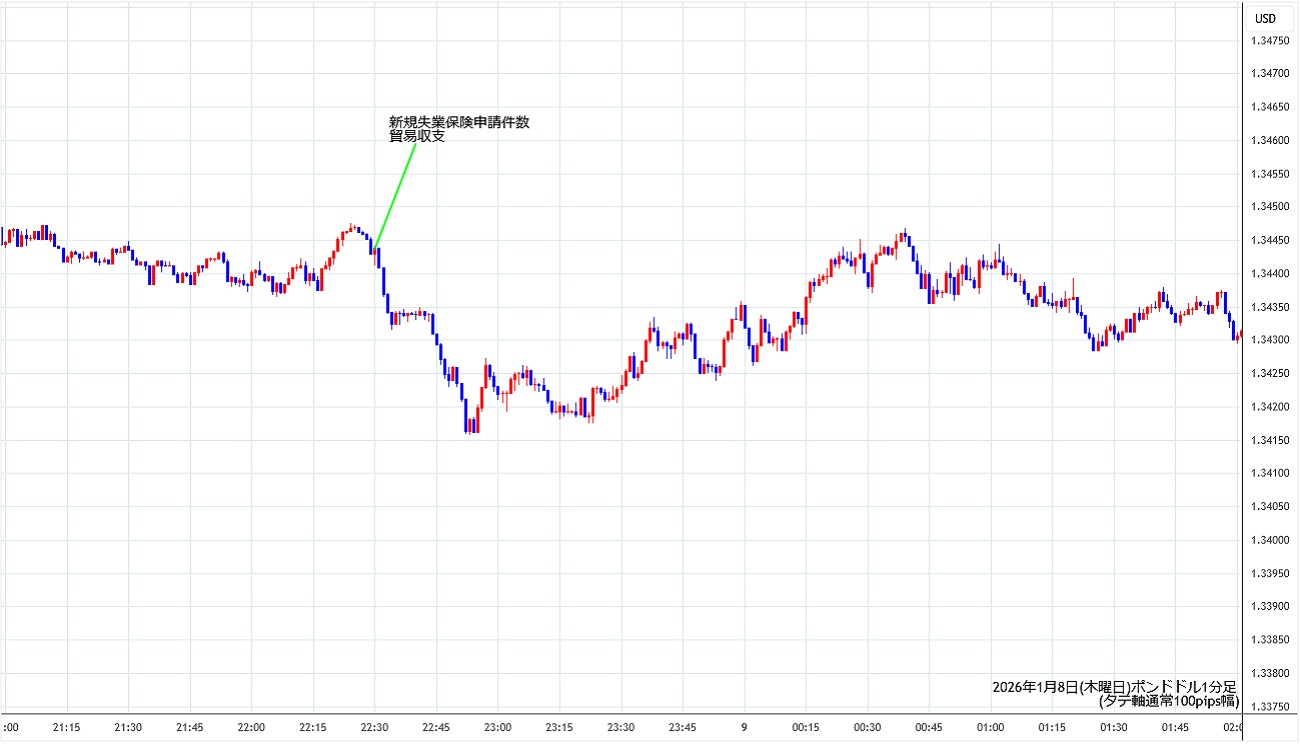The width and height of the screenshot is (1300, 745).
Task: Click the green annotation pointer line
Action: [395, 193]
